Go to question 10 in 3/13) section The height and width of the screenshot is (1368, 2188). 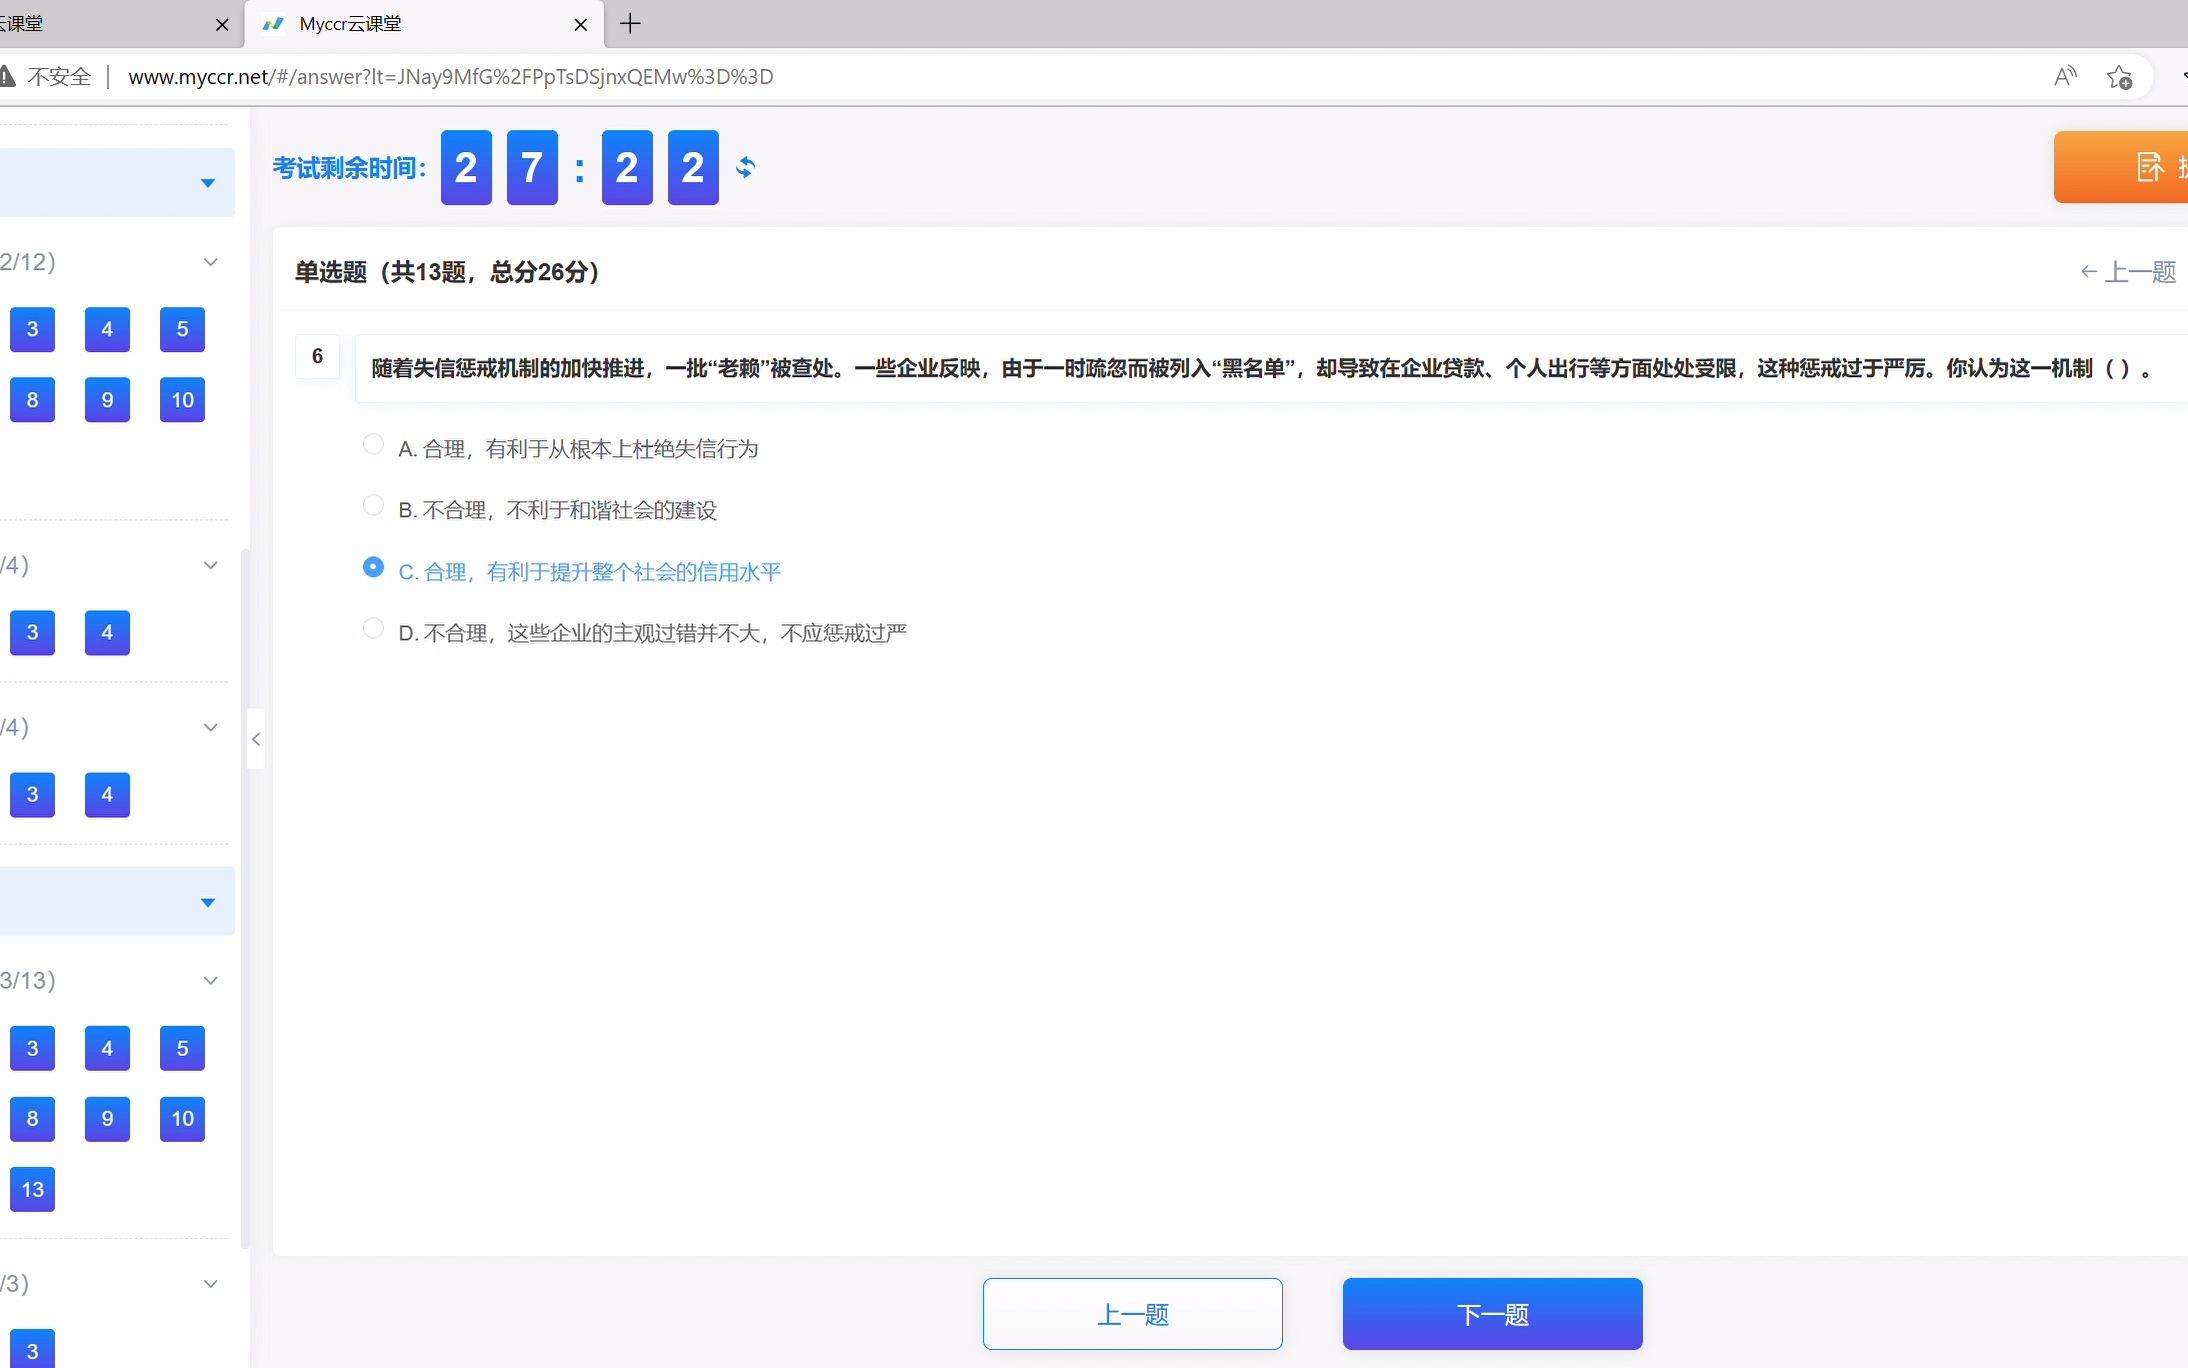[182, 1118]
